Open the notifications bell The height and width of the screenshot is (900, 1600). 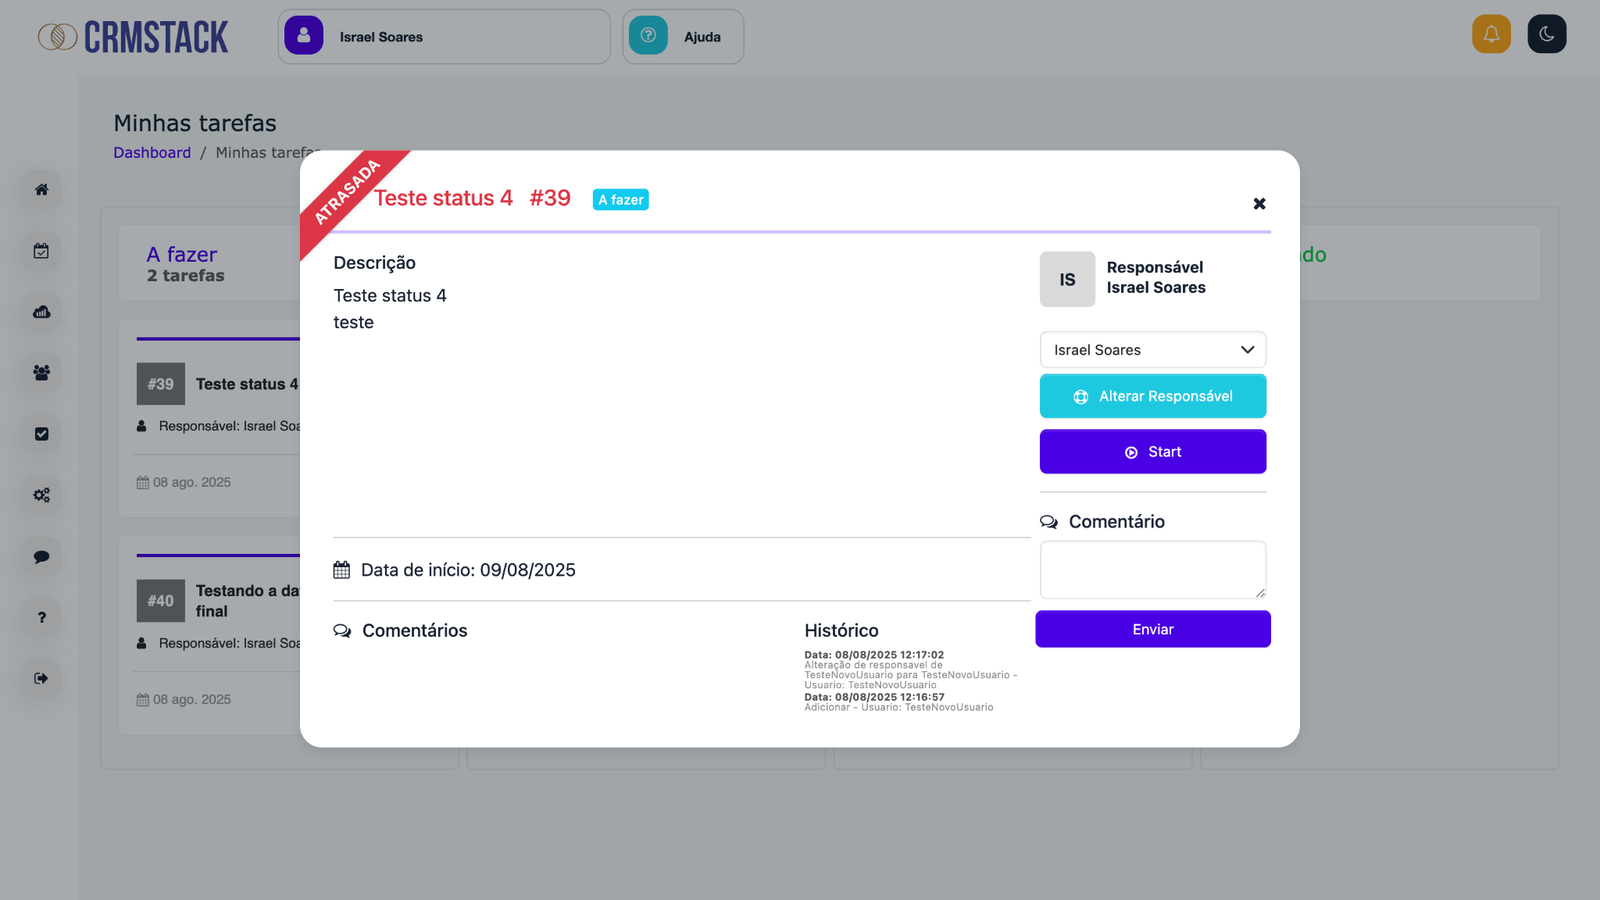(x=1491, y=34)
